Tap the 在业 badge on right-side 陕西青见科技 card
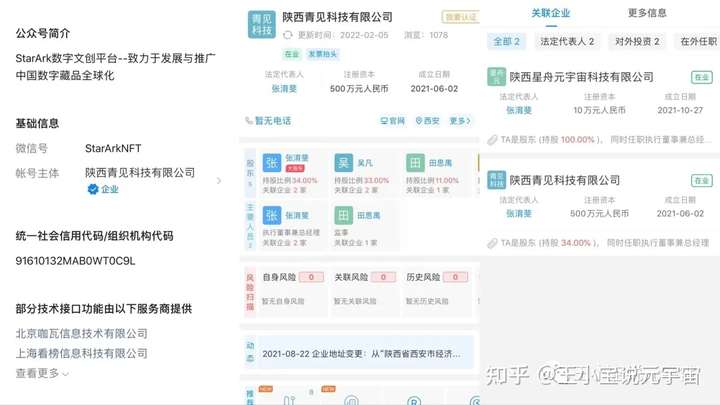Screen dimensions: 720x405 702,180
